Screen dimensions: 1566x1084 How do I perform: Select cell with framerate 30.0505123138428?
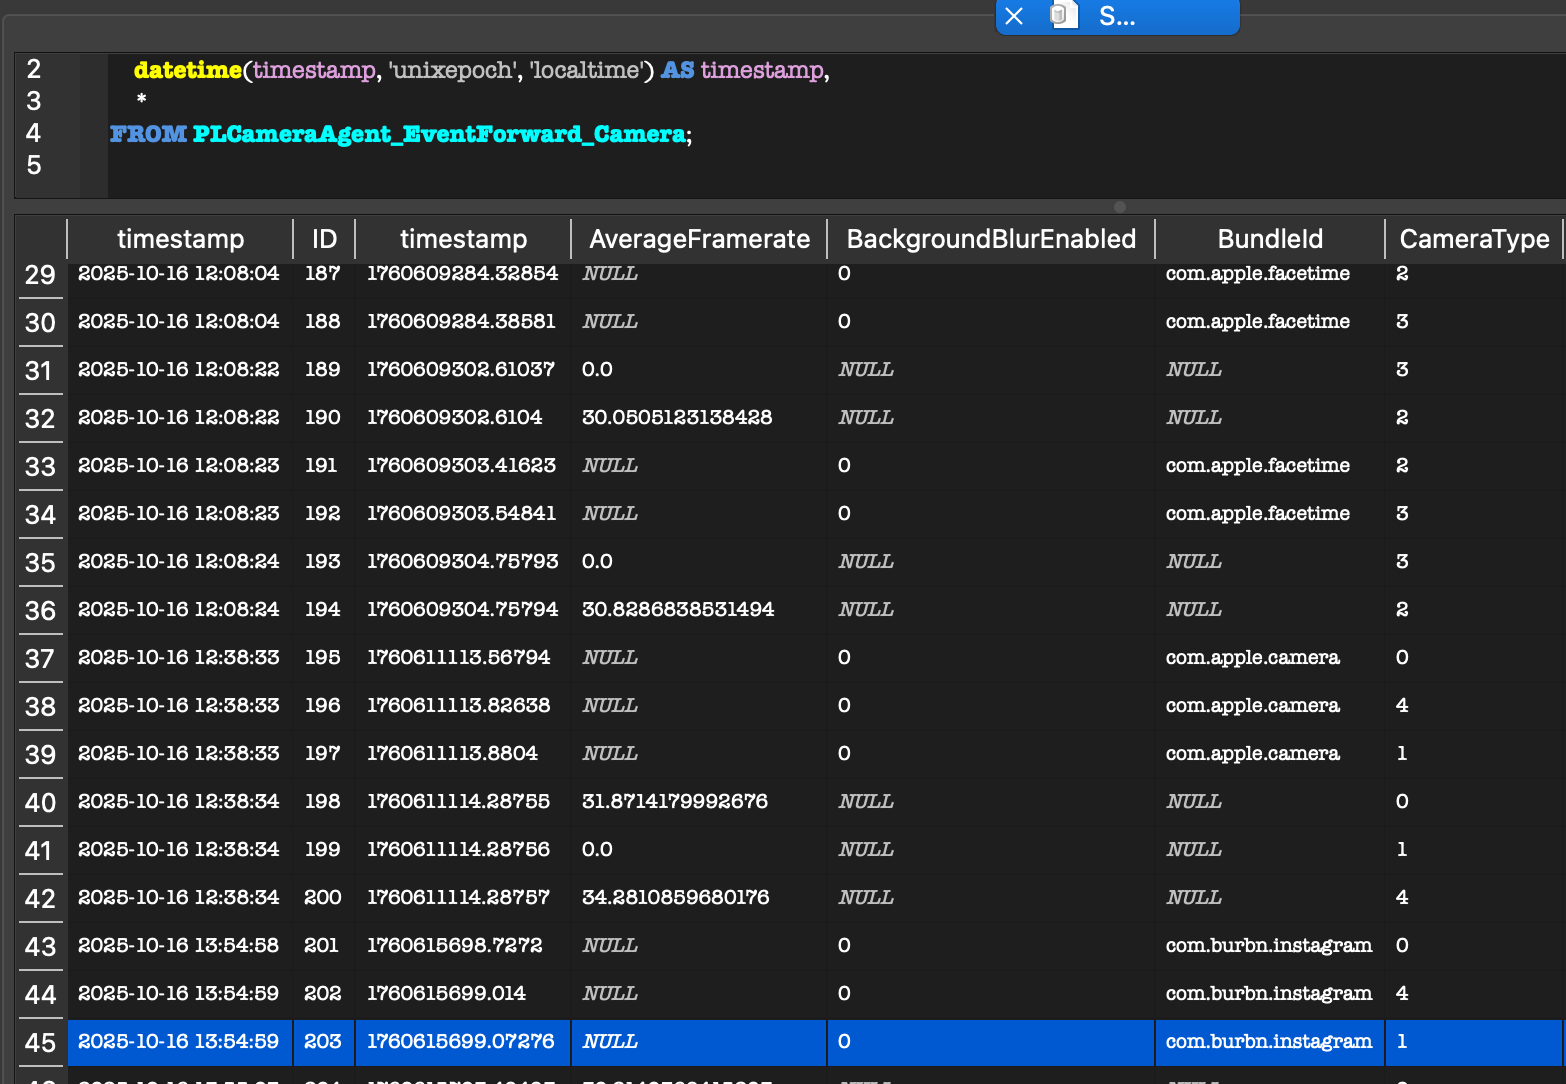click(x=677, y=417)
